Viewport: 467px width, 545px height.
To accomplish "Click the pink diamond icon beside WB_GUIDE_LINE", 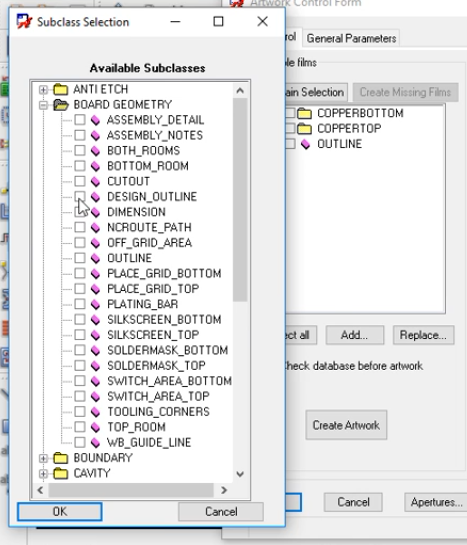I will coord(95,442).
